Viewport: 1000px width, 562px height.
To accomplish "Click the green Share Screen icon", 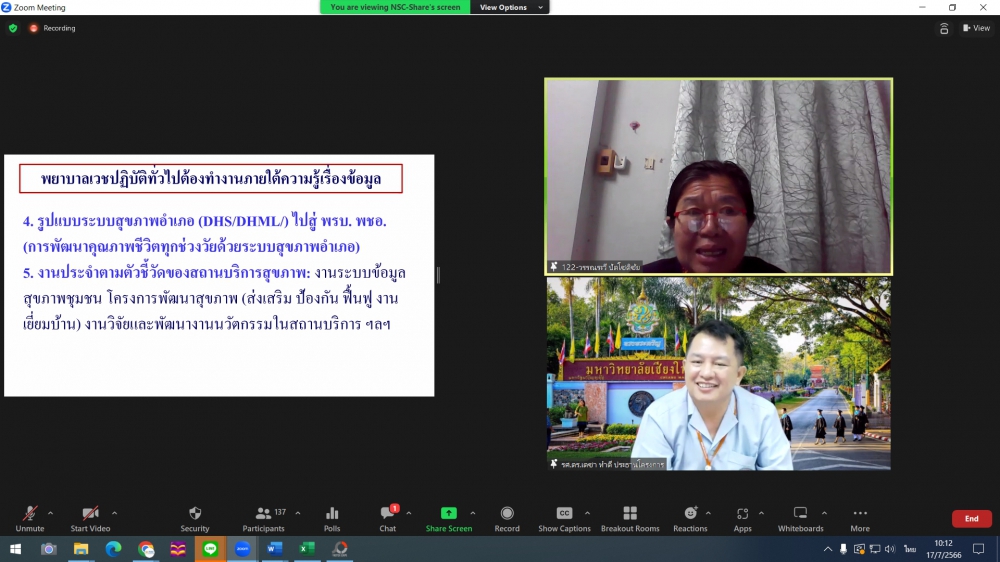I will point(449,513).
